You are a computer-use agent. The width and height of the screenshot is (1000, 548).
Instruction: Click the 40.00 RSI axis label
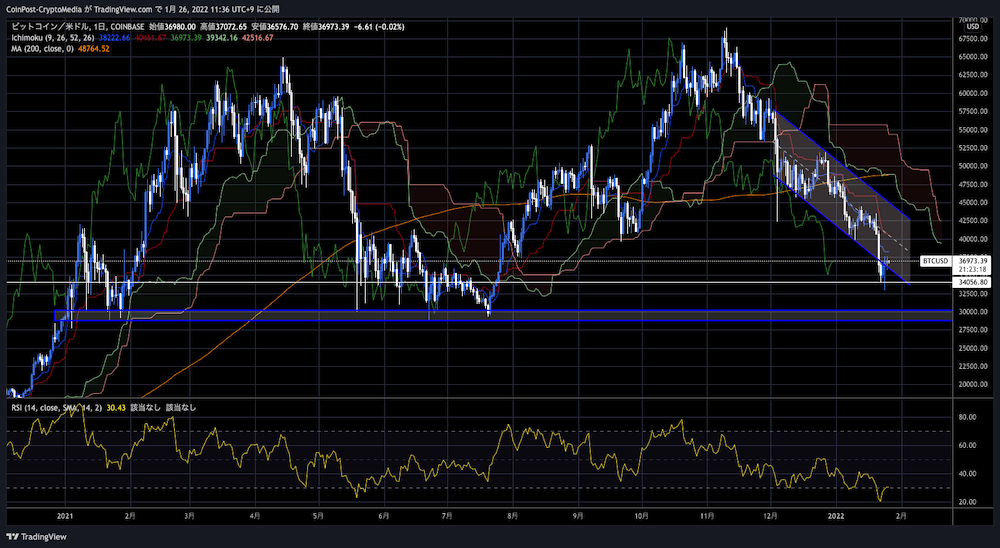coord(968,474)
